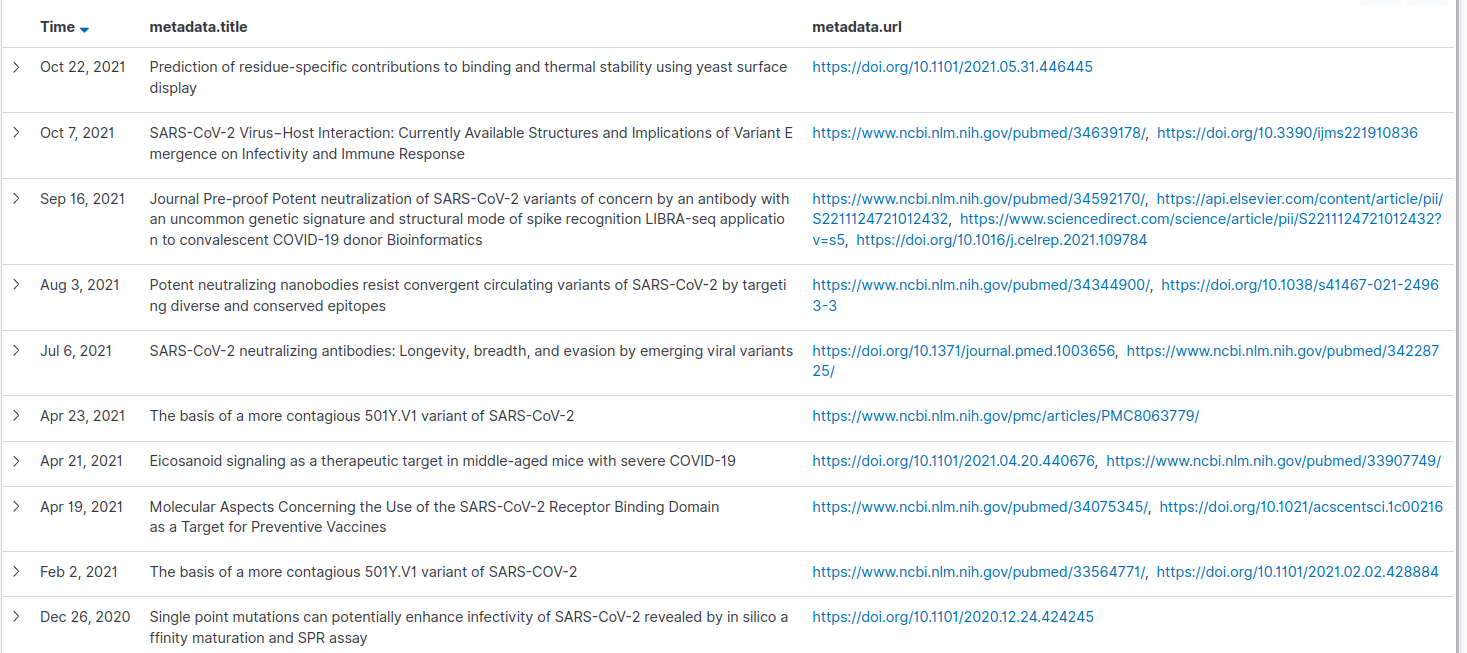This screenshot has height=653, width=1467.
Task: Expand the Jul 6, 2021 row
Action: click(x=16, y=351)
